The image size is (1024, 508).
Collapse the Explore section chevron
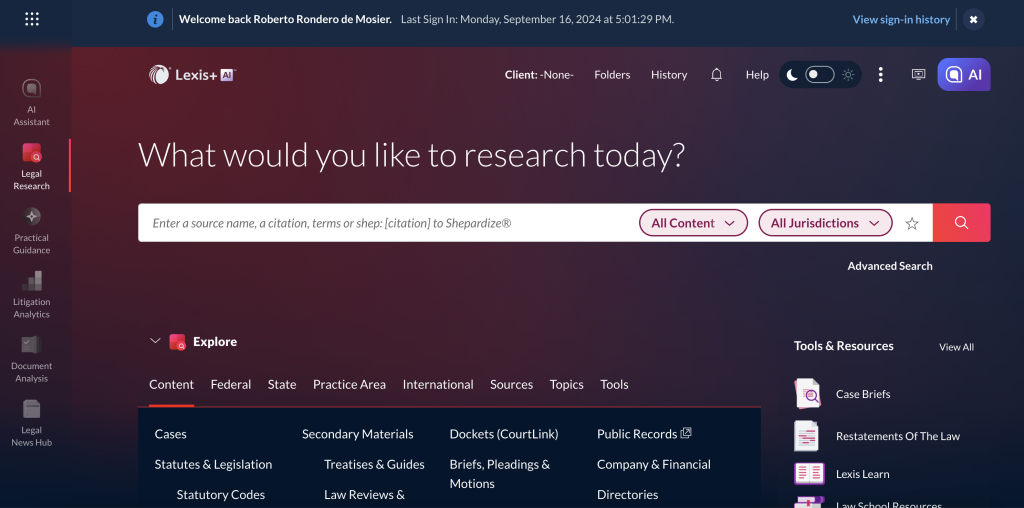pos(155,341)
